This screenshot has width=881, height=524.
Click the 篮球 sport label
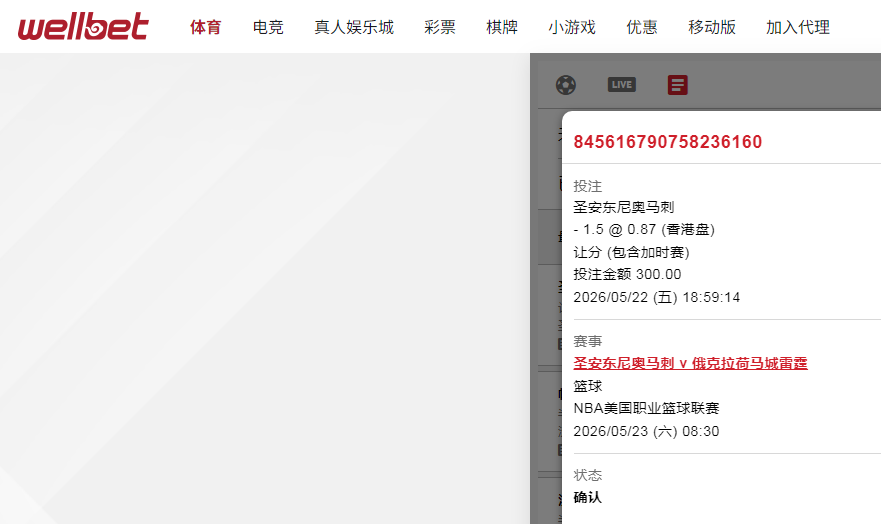588,386
